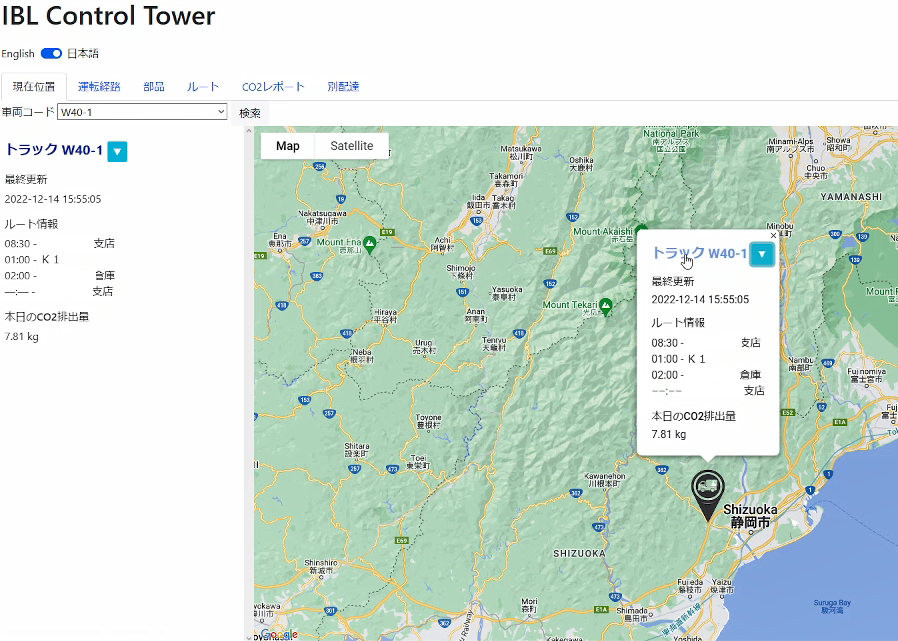Click the sidebar scrollbar up arrow
The image size is (898, 641).
tap(248, 131)
